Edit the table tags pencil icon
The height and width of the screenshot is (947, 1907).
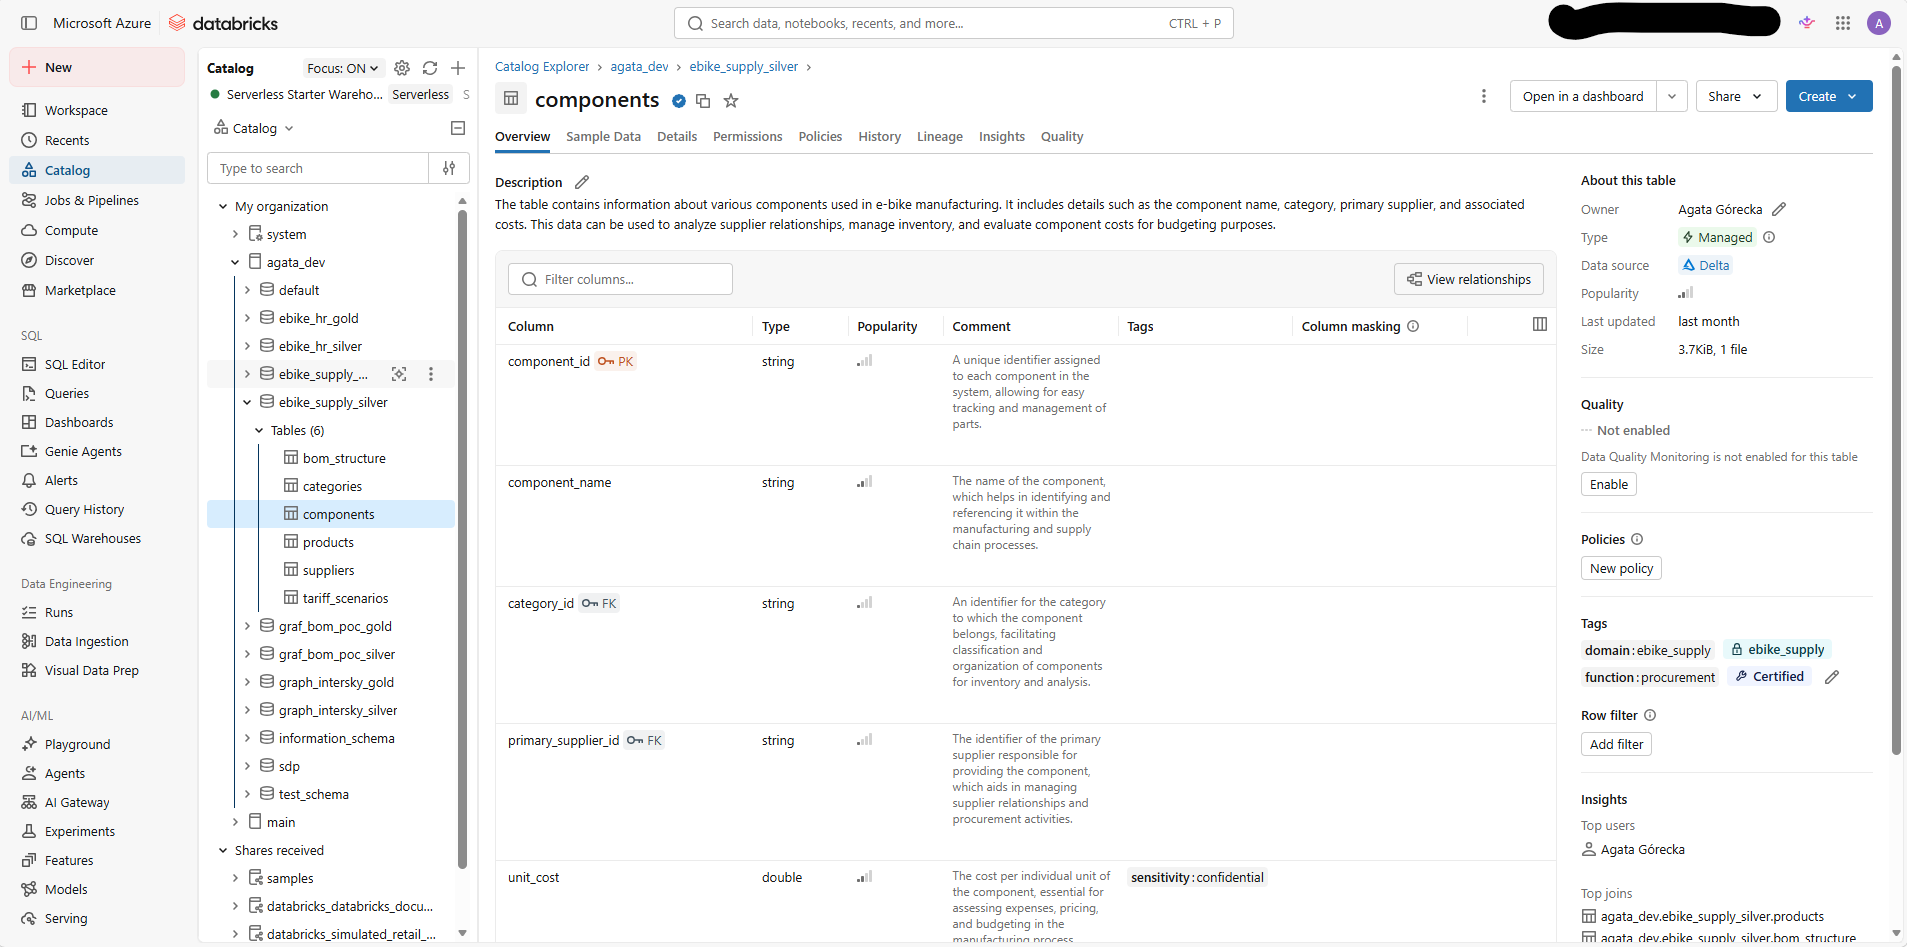(x=1832, y=677)
